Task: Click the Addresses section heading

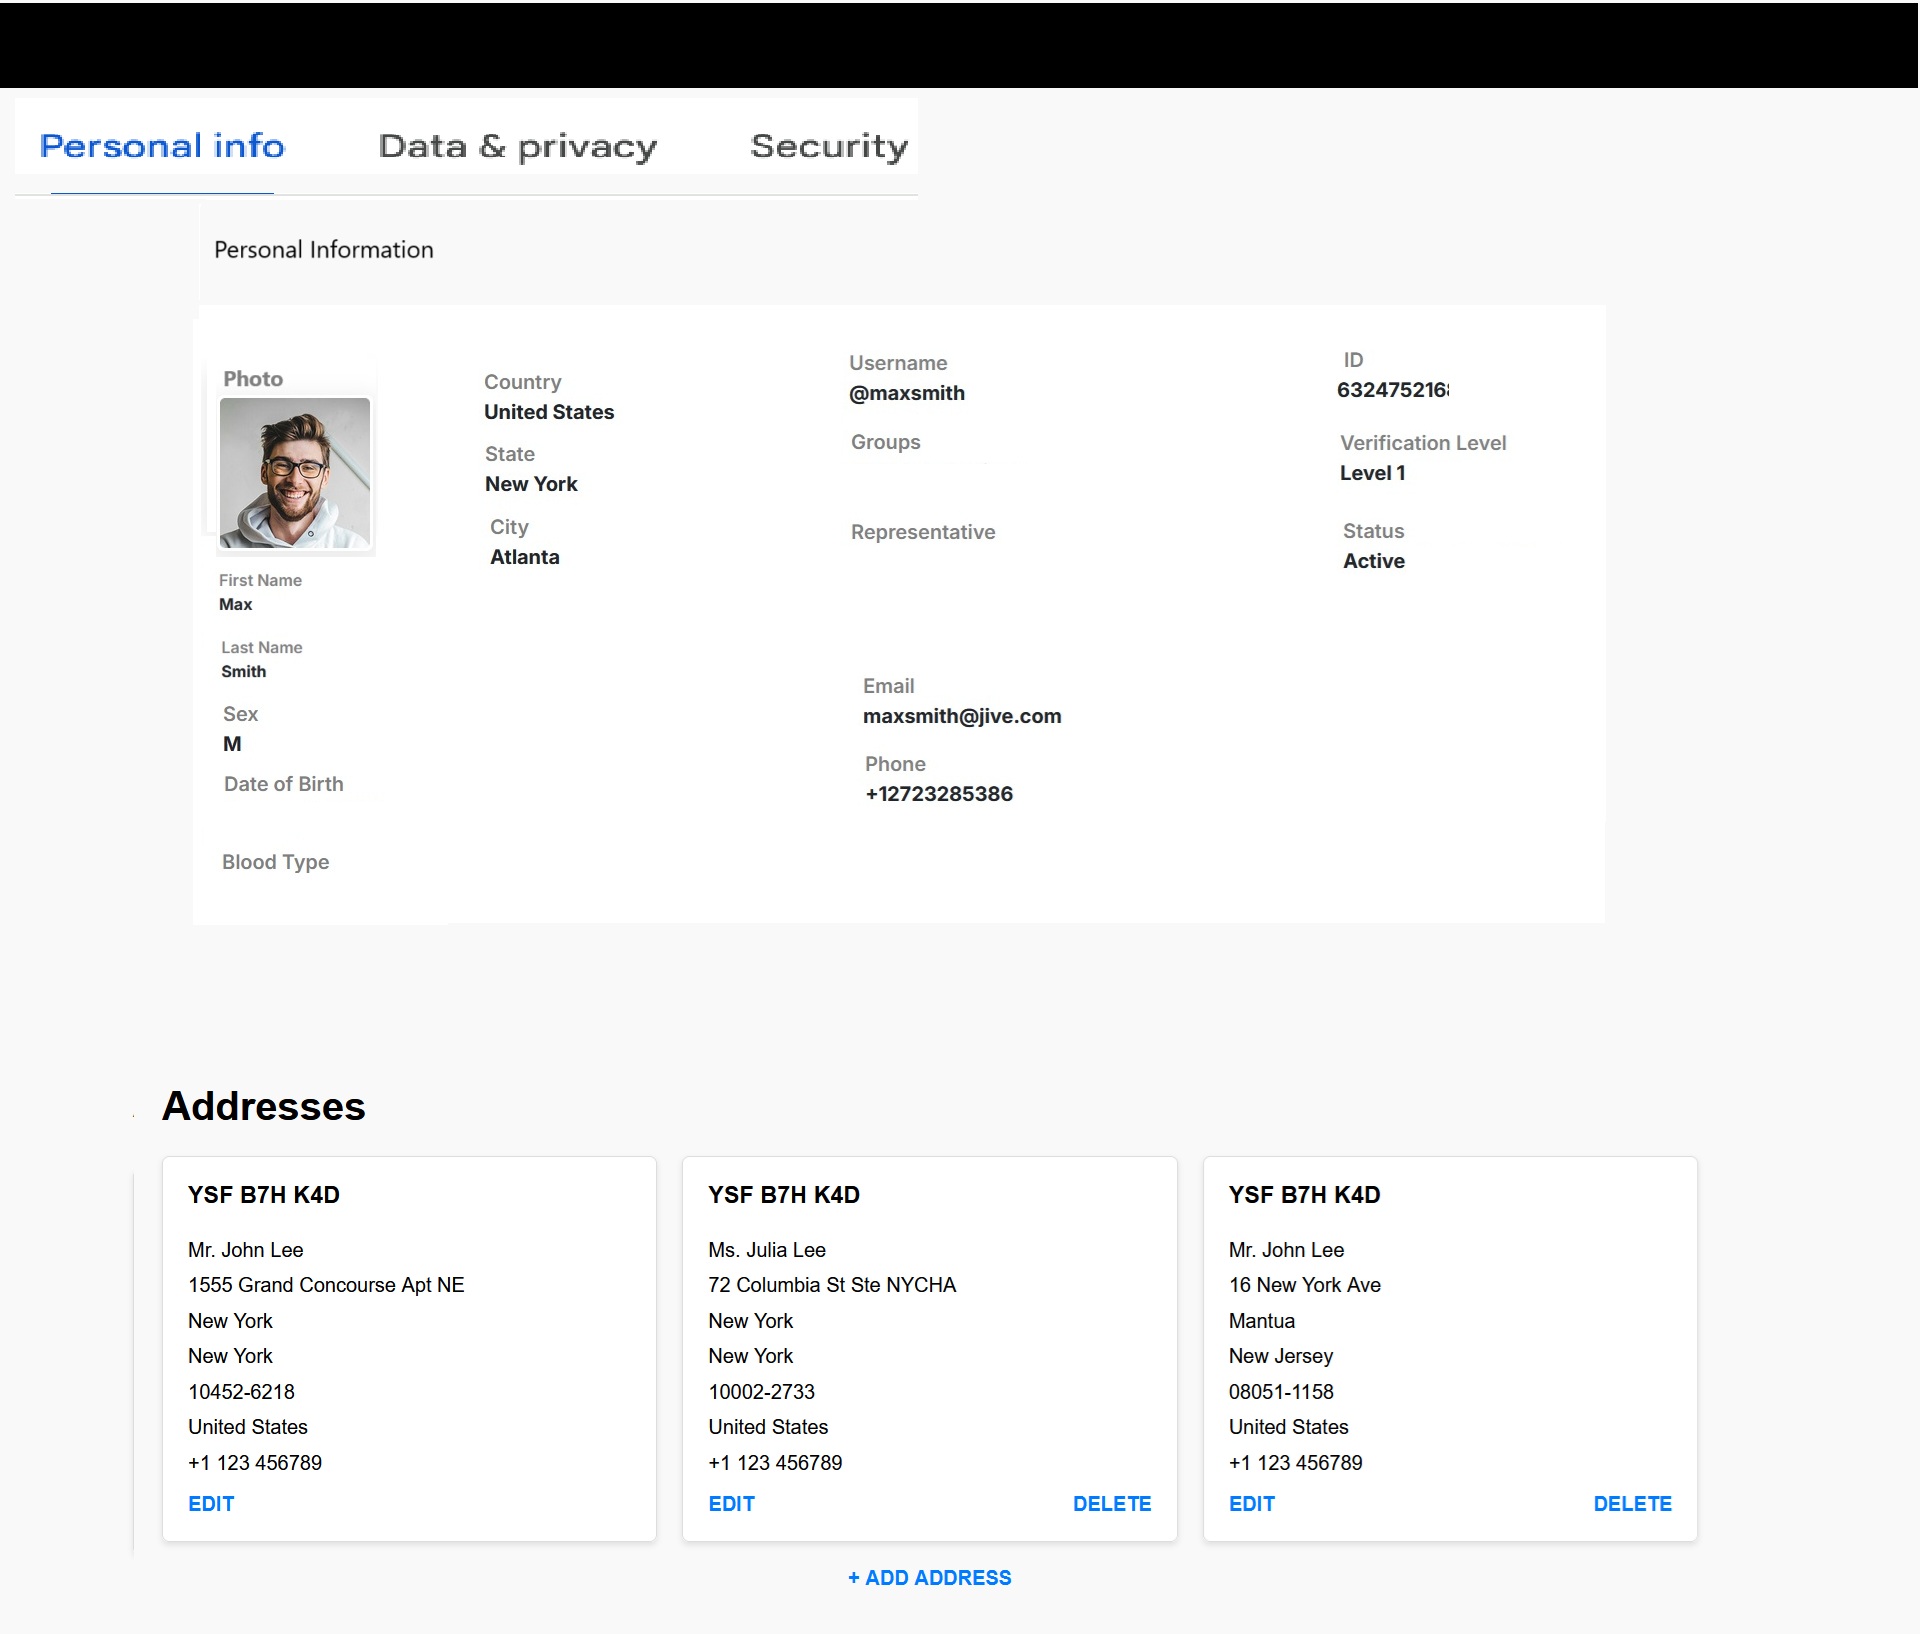Action: click(x=264, y=1106)
